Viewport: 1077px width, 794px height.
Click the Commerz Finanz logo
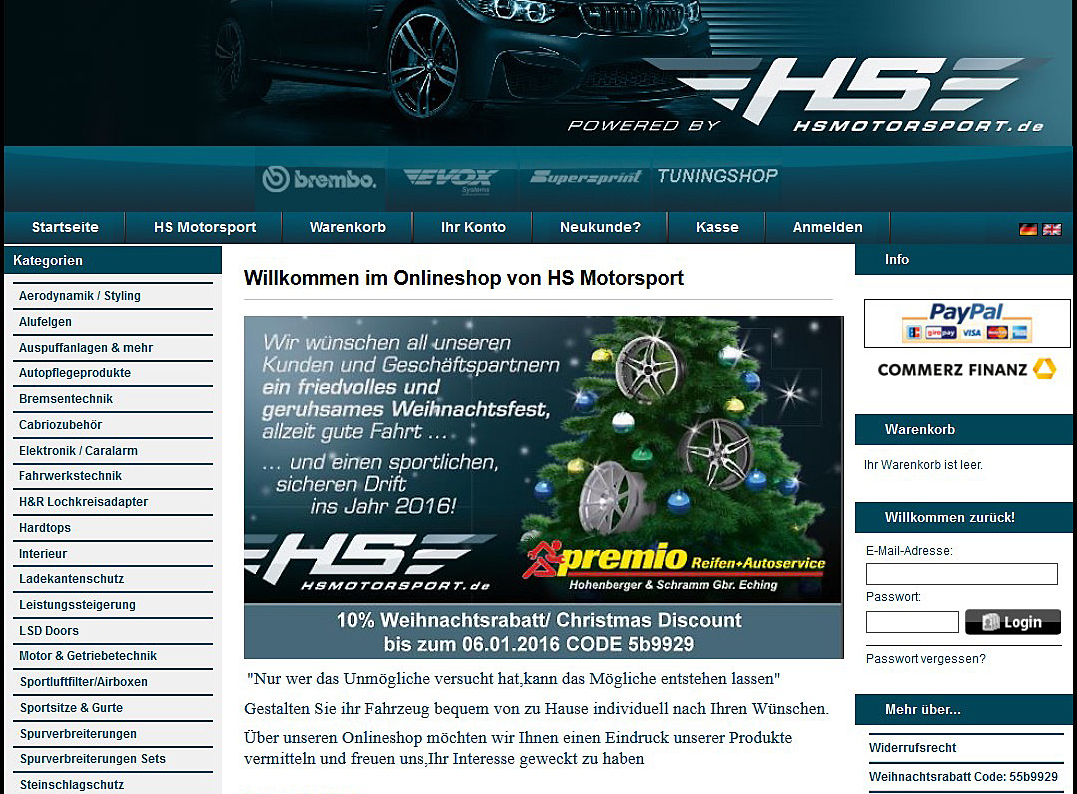966,369
